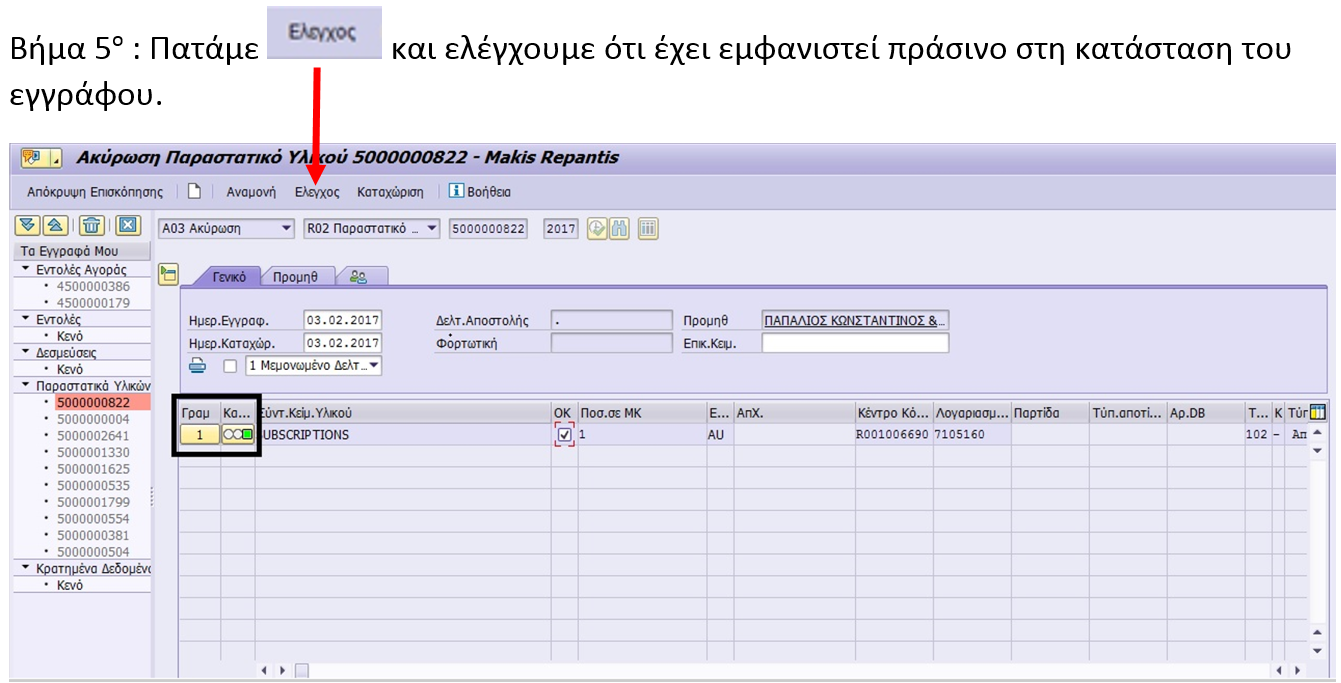Collapse all nodes in document tree
The image size is (1341, 683).
57,226
